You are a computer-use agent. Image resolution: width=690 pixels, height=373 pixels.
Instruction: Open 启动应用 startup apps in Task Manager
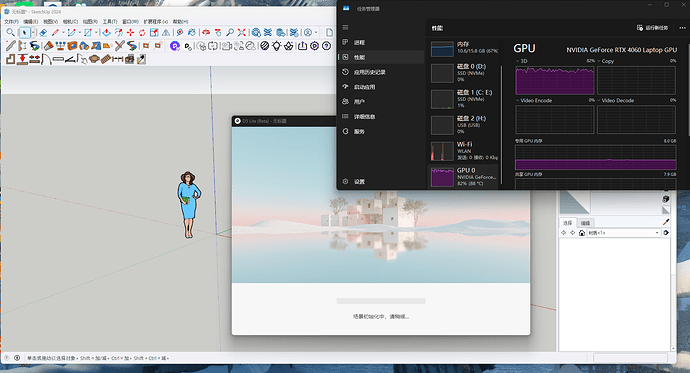click(381, 87)
